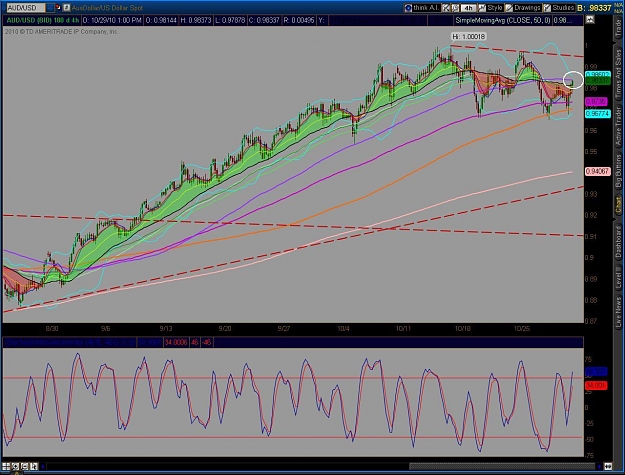Screen dimensions: 625x475
Task: Click the right scroll arrow of the bottom scrollbar
Action: tap(599, 466)
